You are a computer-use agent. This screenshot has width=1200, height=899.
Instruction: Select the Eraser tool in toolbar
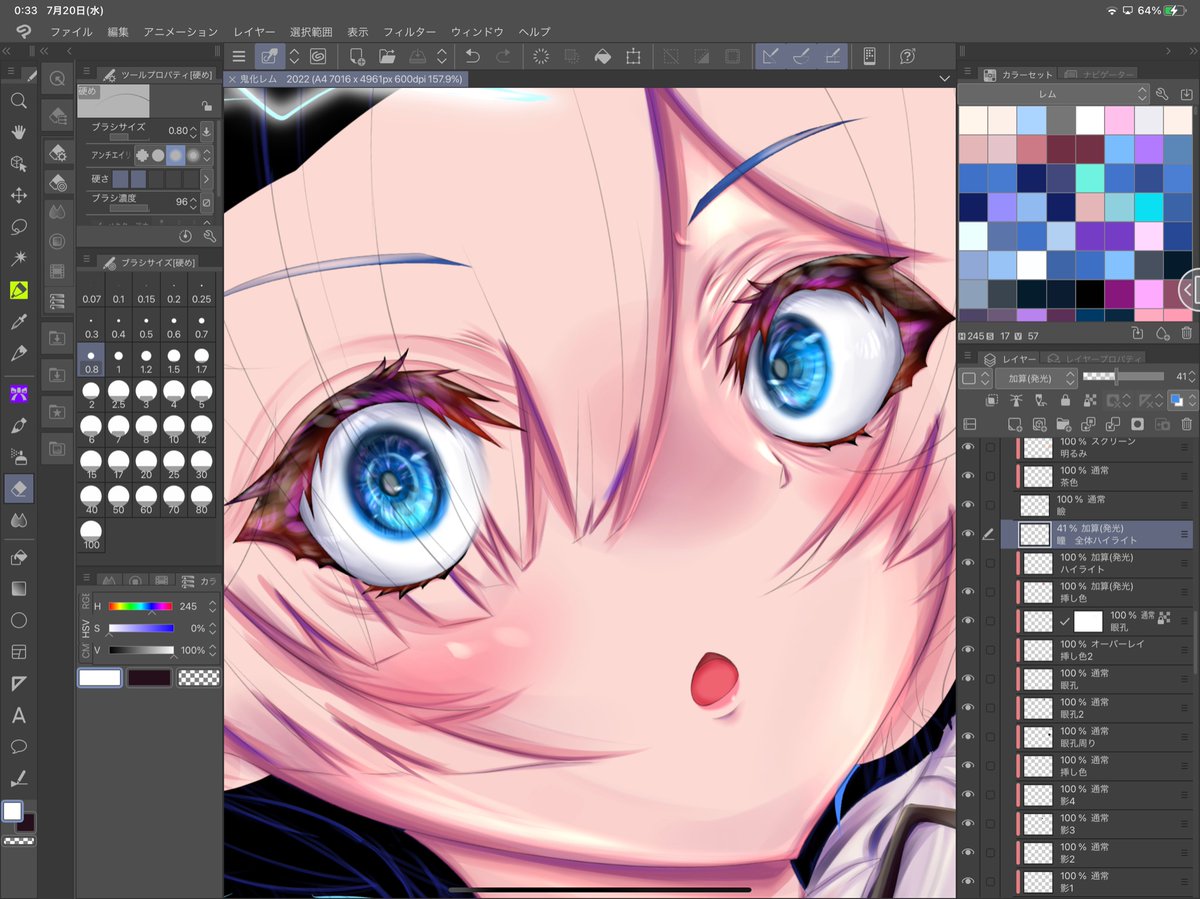click(18, 488)
